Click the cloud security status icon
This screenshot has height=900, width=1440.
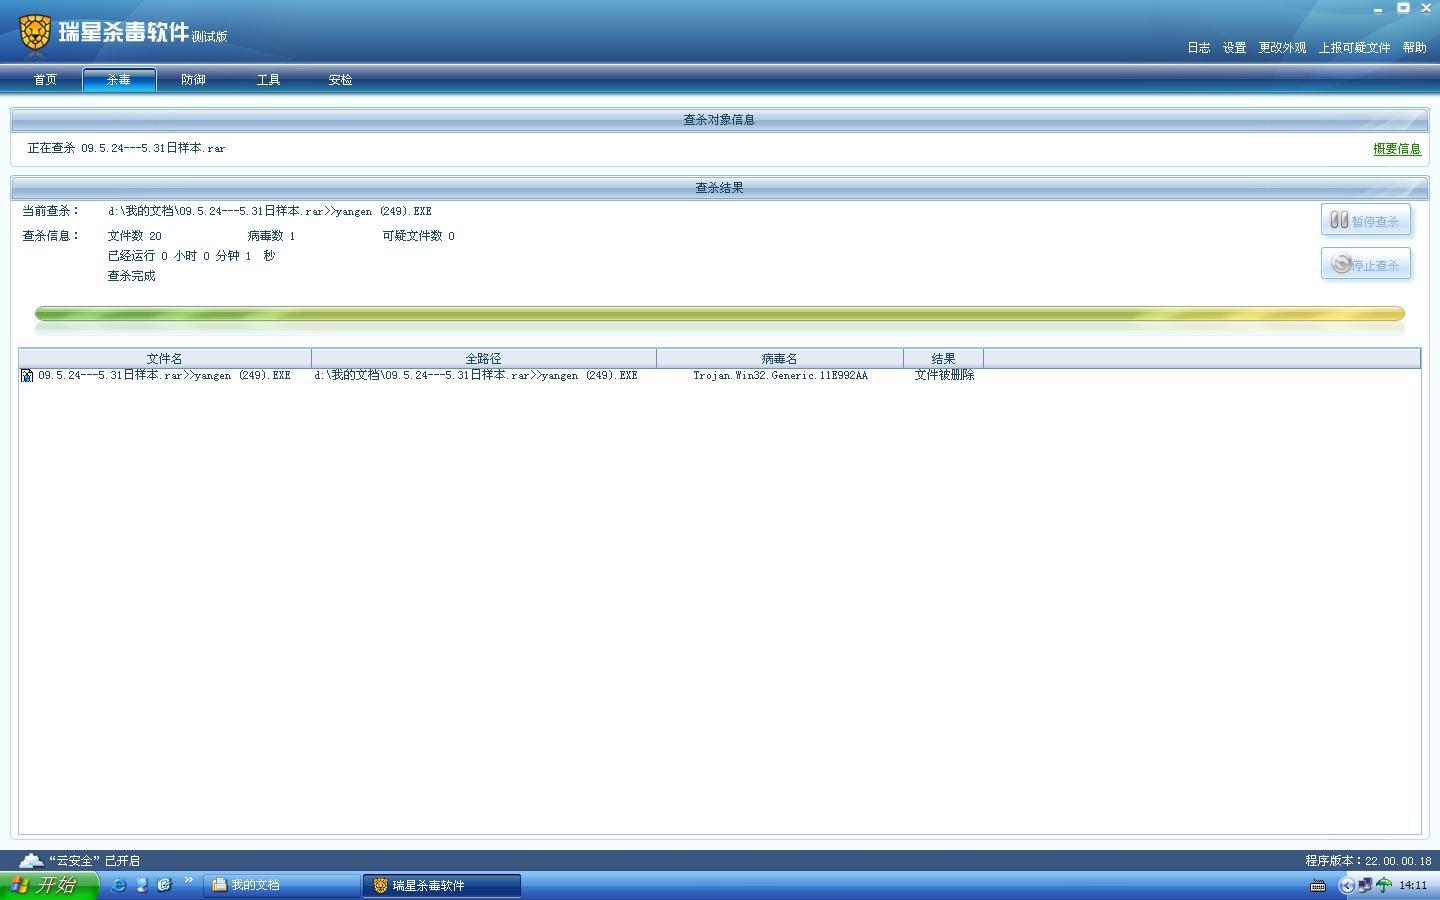(31, 860)
